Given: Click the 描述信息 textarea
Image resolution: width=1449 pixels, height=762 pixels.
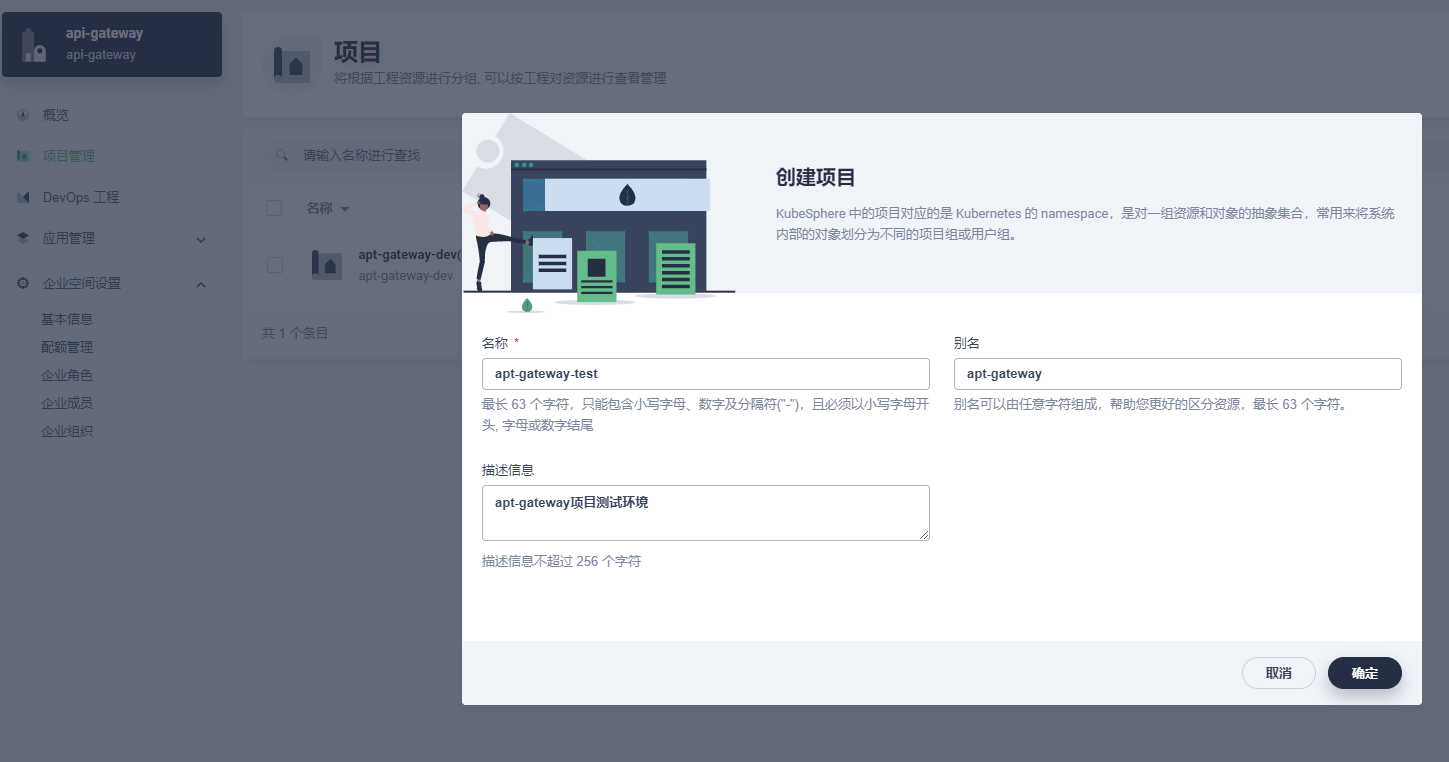Looking at the screenshot, I should [x=706, y=513].
